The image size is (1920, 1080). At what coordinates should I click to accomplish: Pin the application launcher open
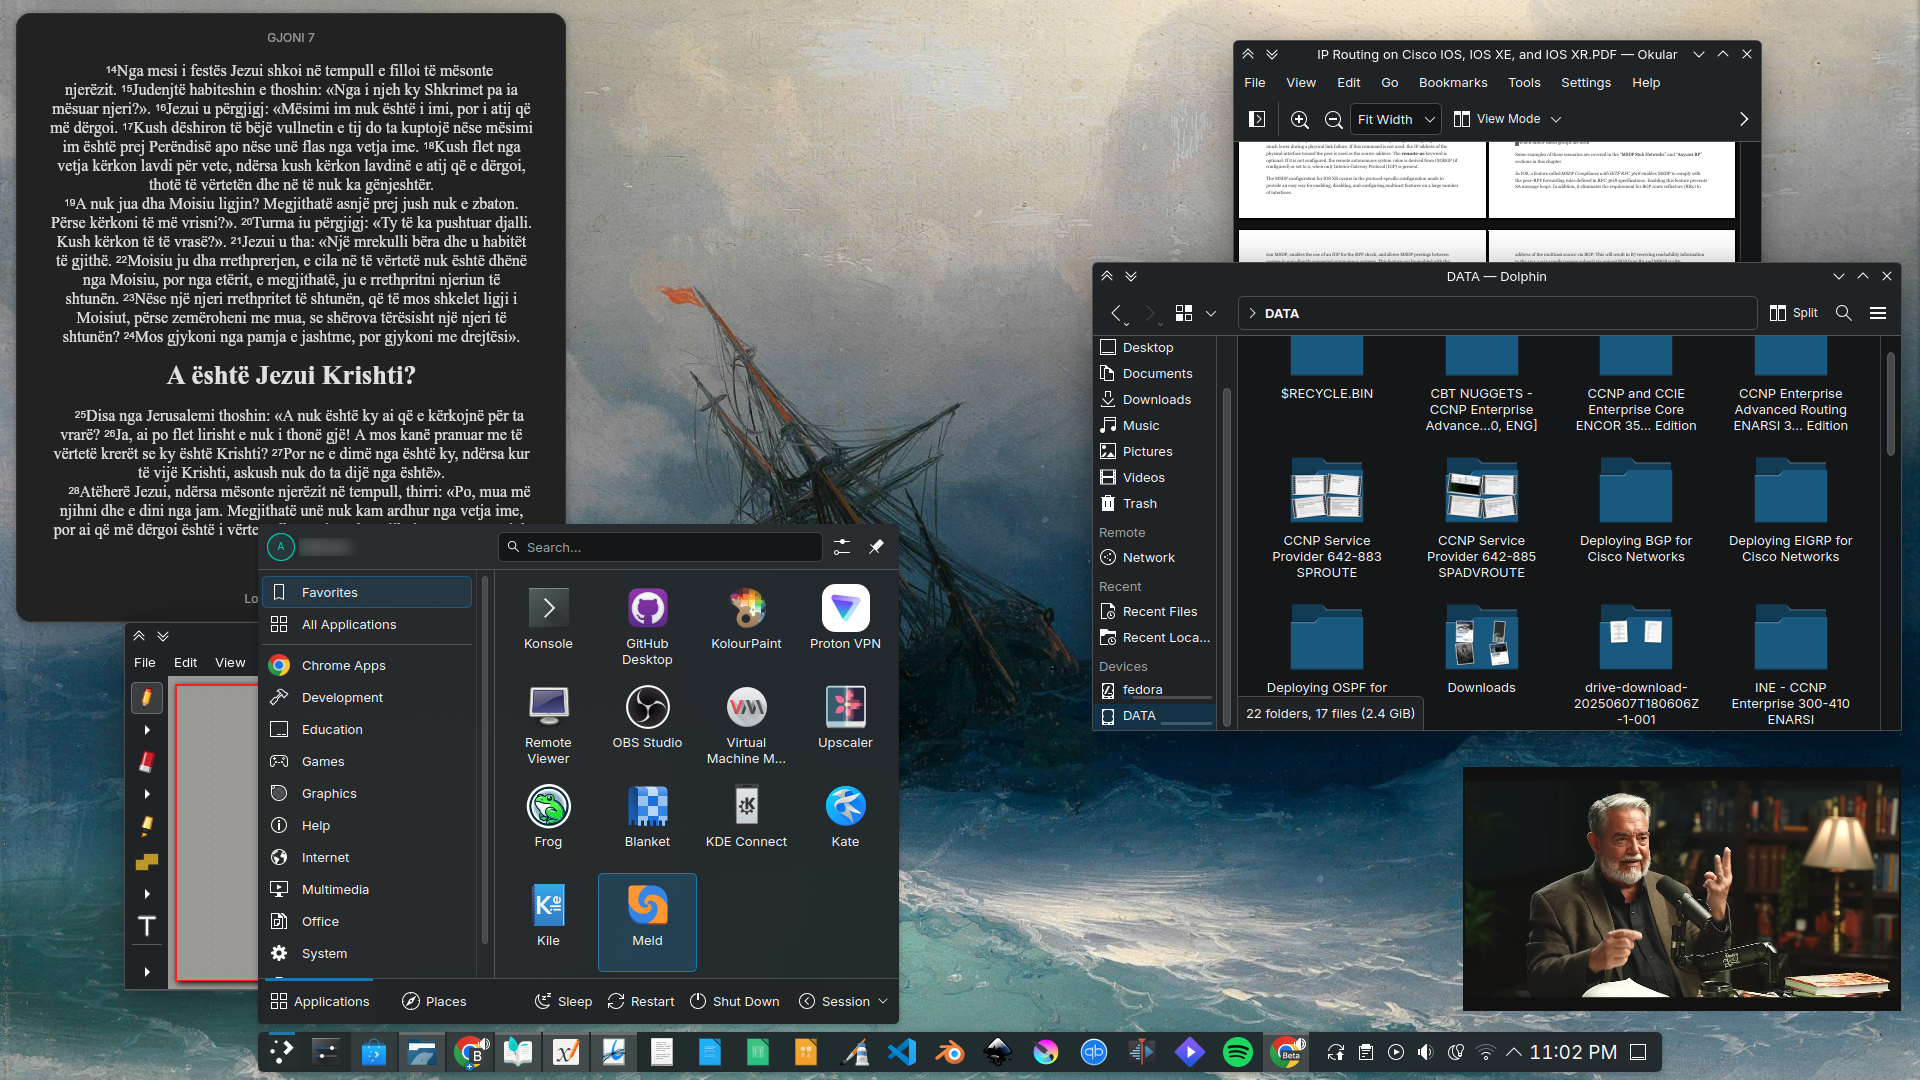(876, 547)
